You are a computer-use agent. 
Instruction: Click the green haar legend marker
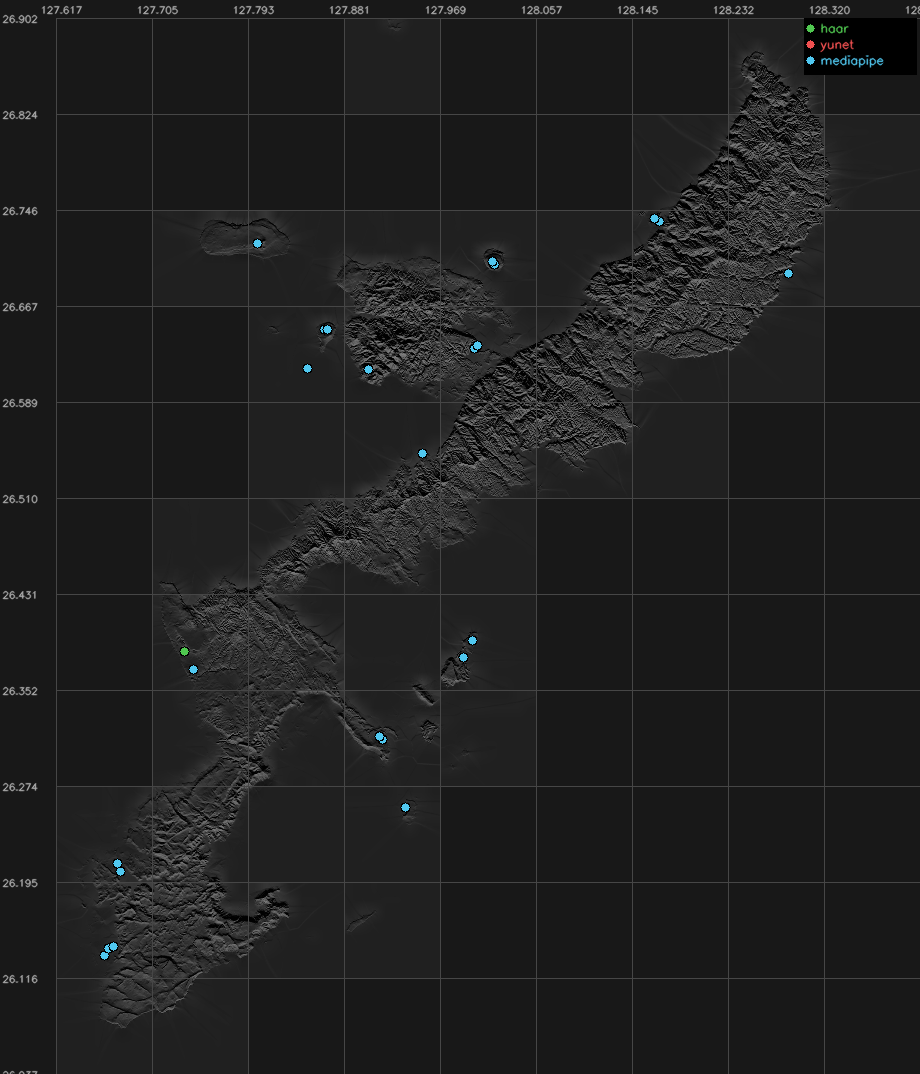[x=810, y=29]
